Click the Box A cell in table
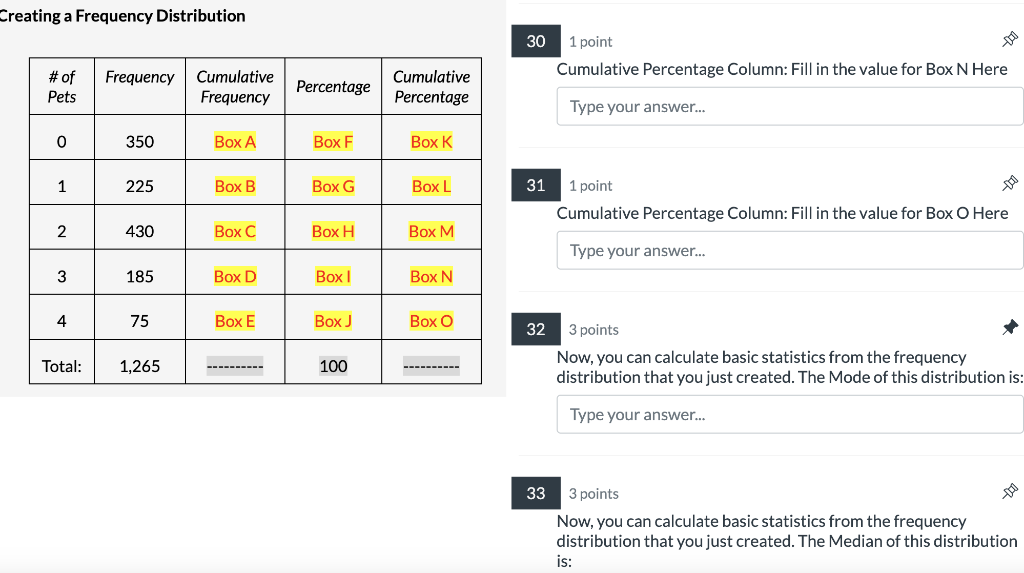This screenshot has height=573, width=1024. pos(235,142)
